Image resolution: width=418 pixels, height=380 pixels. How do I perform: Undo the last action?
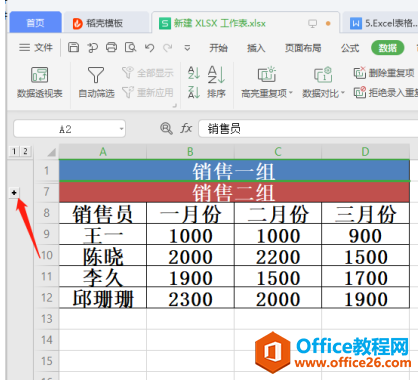[x=150, y=48]
